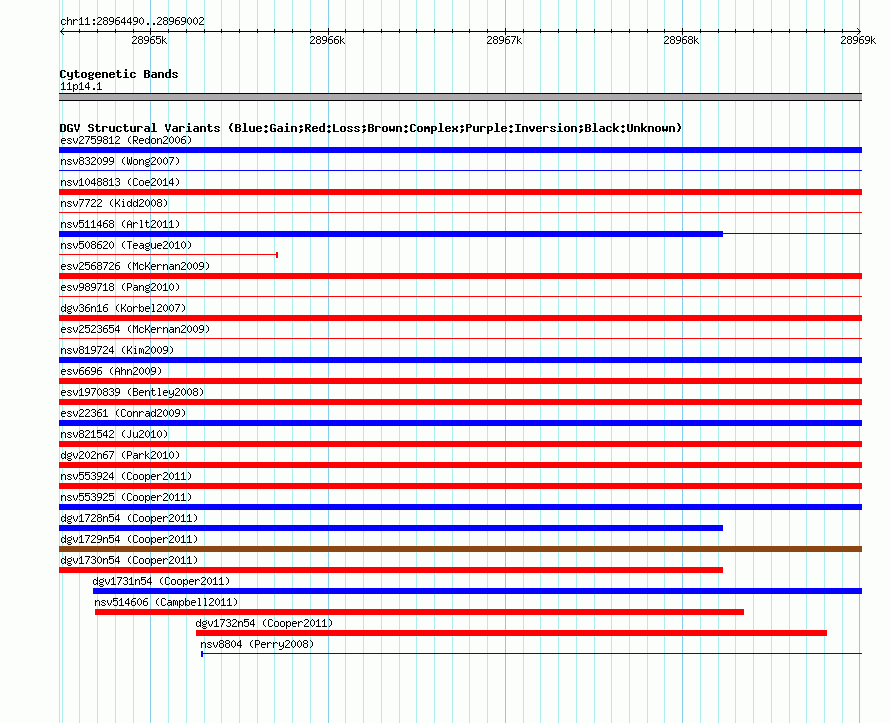The width and height of the screenshot is (890, 723).
Task: Click the left arrowhead on the ruler
Action: pos(62,31)
